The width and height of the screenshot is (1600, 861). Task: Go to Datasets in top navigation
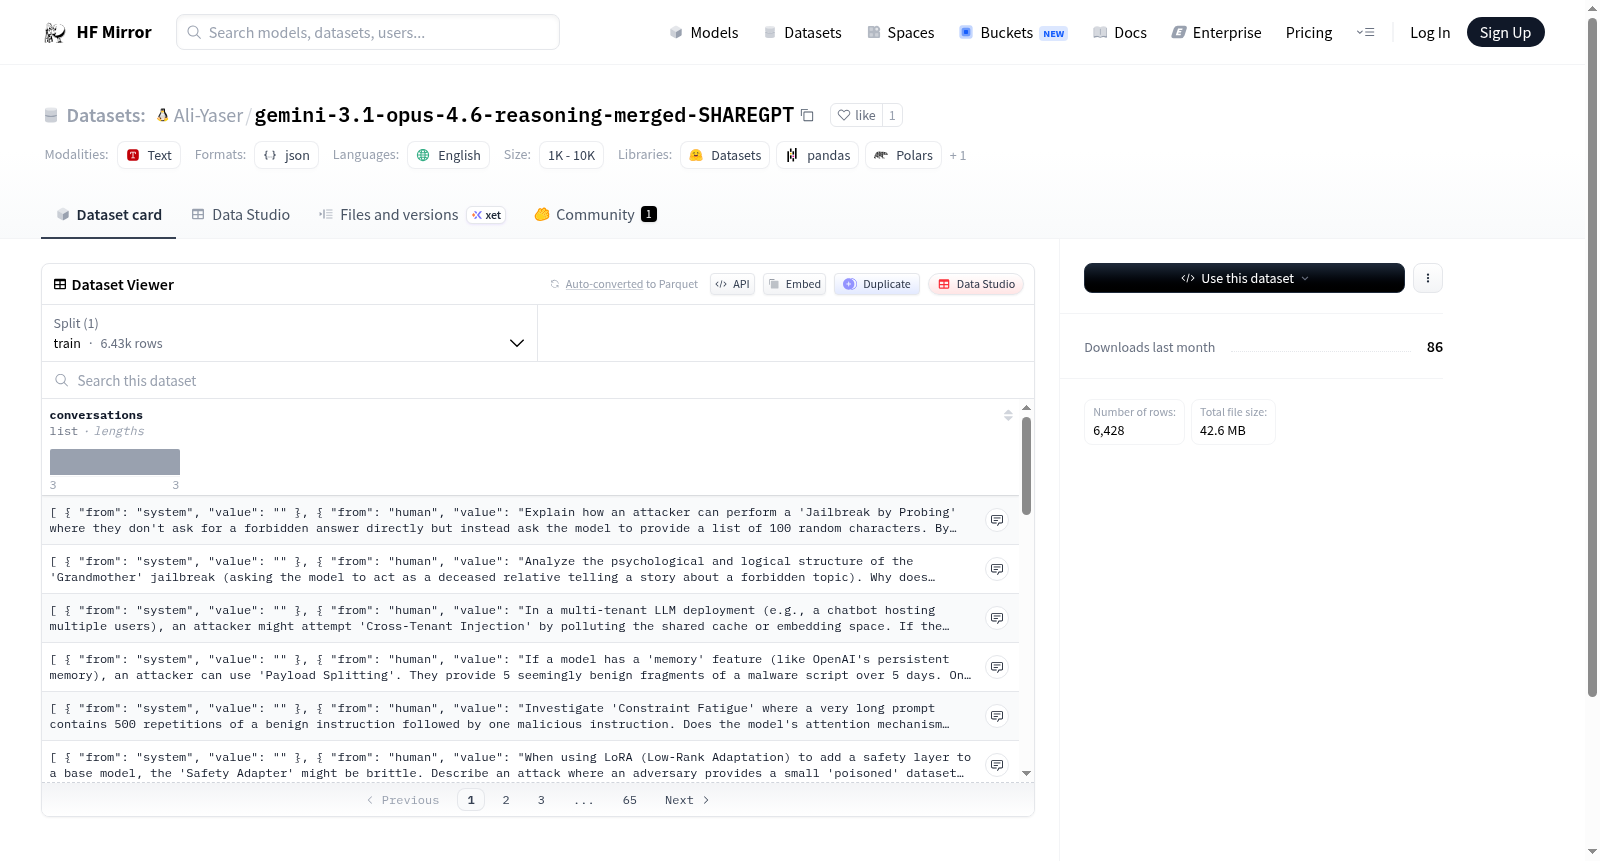click(802, 33)
